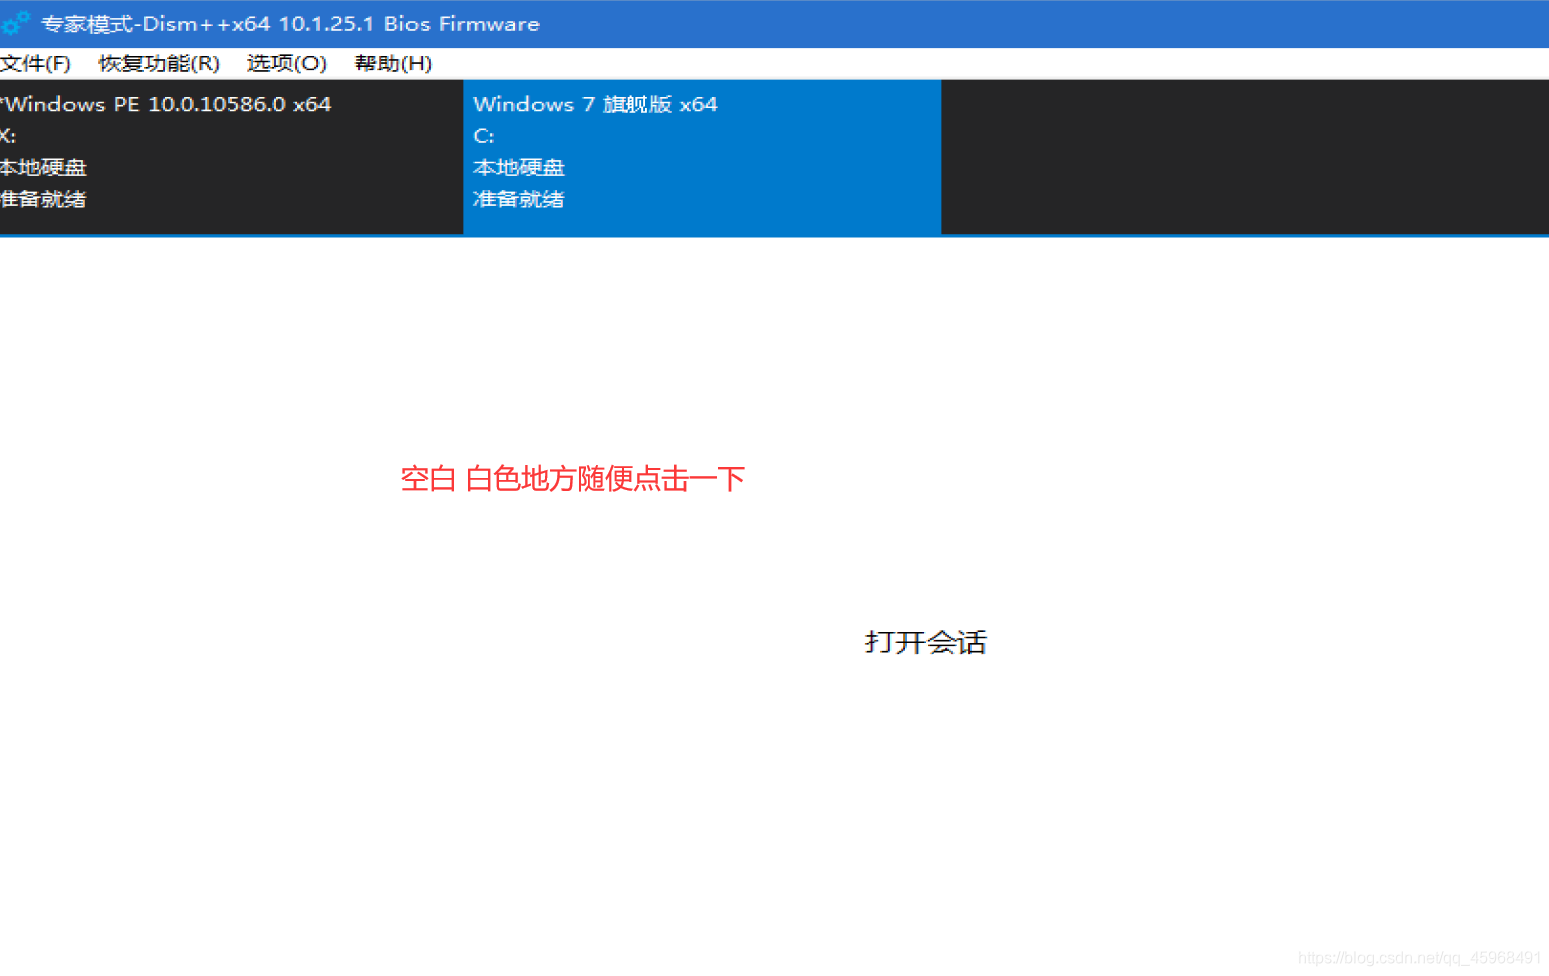Open the 选项(O) menu
The image size is (1549, 976).
tap(286, 63)
